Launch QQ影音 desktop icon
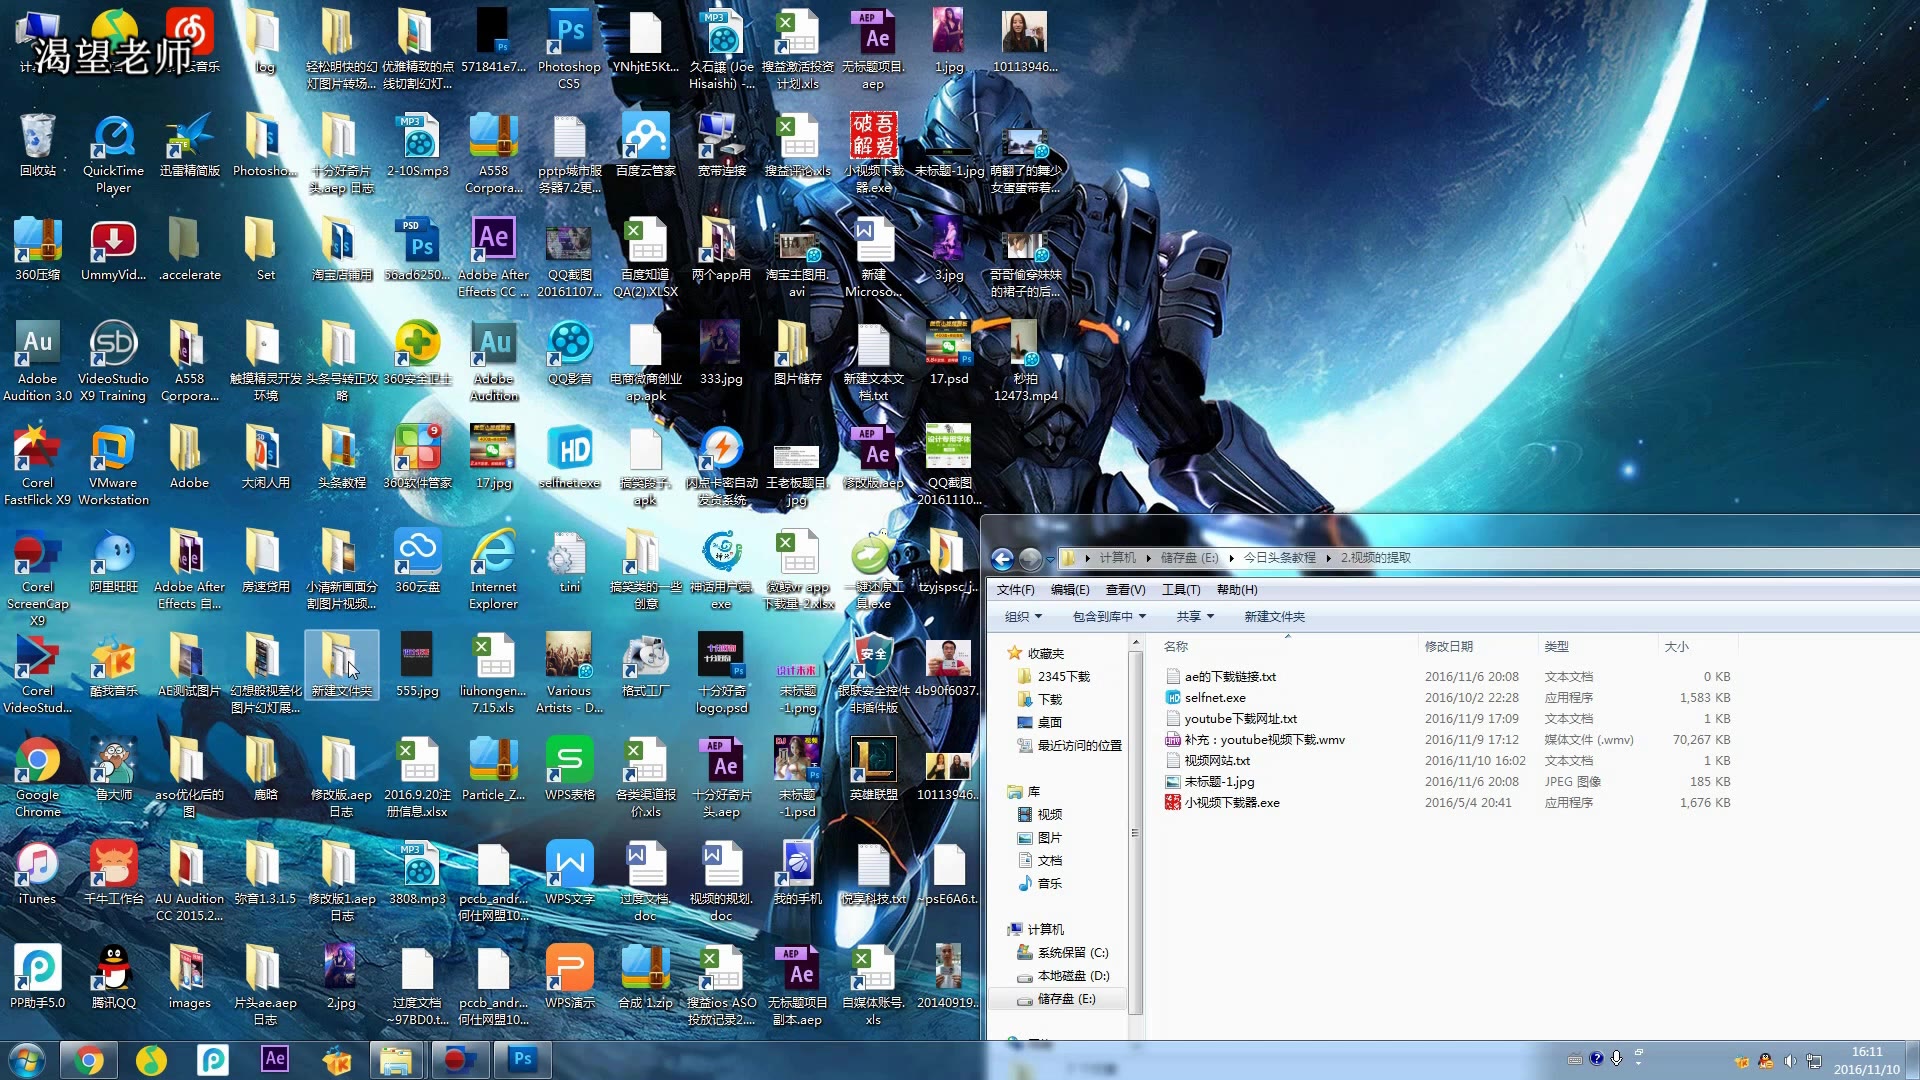Viewport: 1920px width, 1080px height. coord(569,353)
